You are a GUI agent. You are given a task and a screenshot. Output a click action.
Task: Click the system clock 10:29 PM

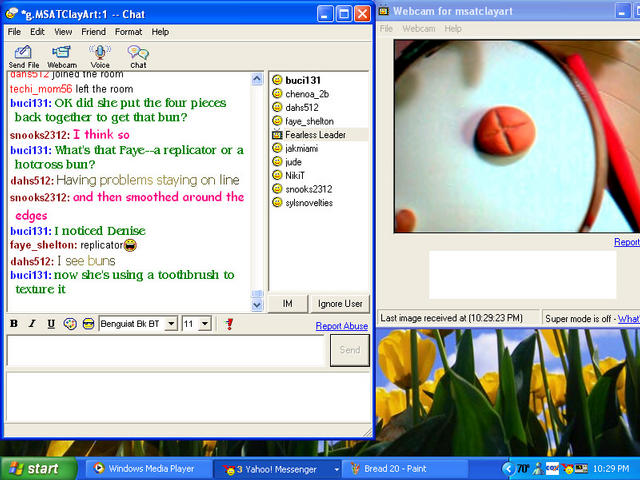[611, 469]
